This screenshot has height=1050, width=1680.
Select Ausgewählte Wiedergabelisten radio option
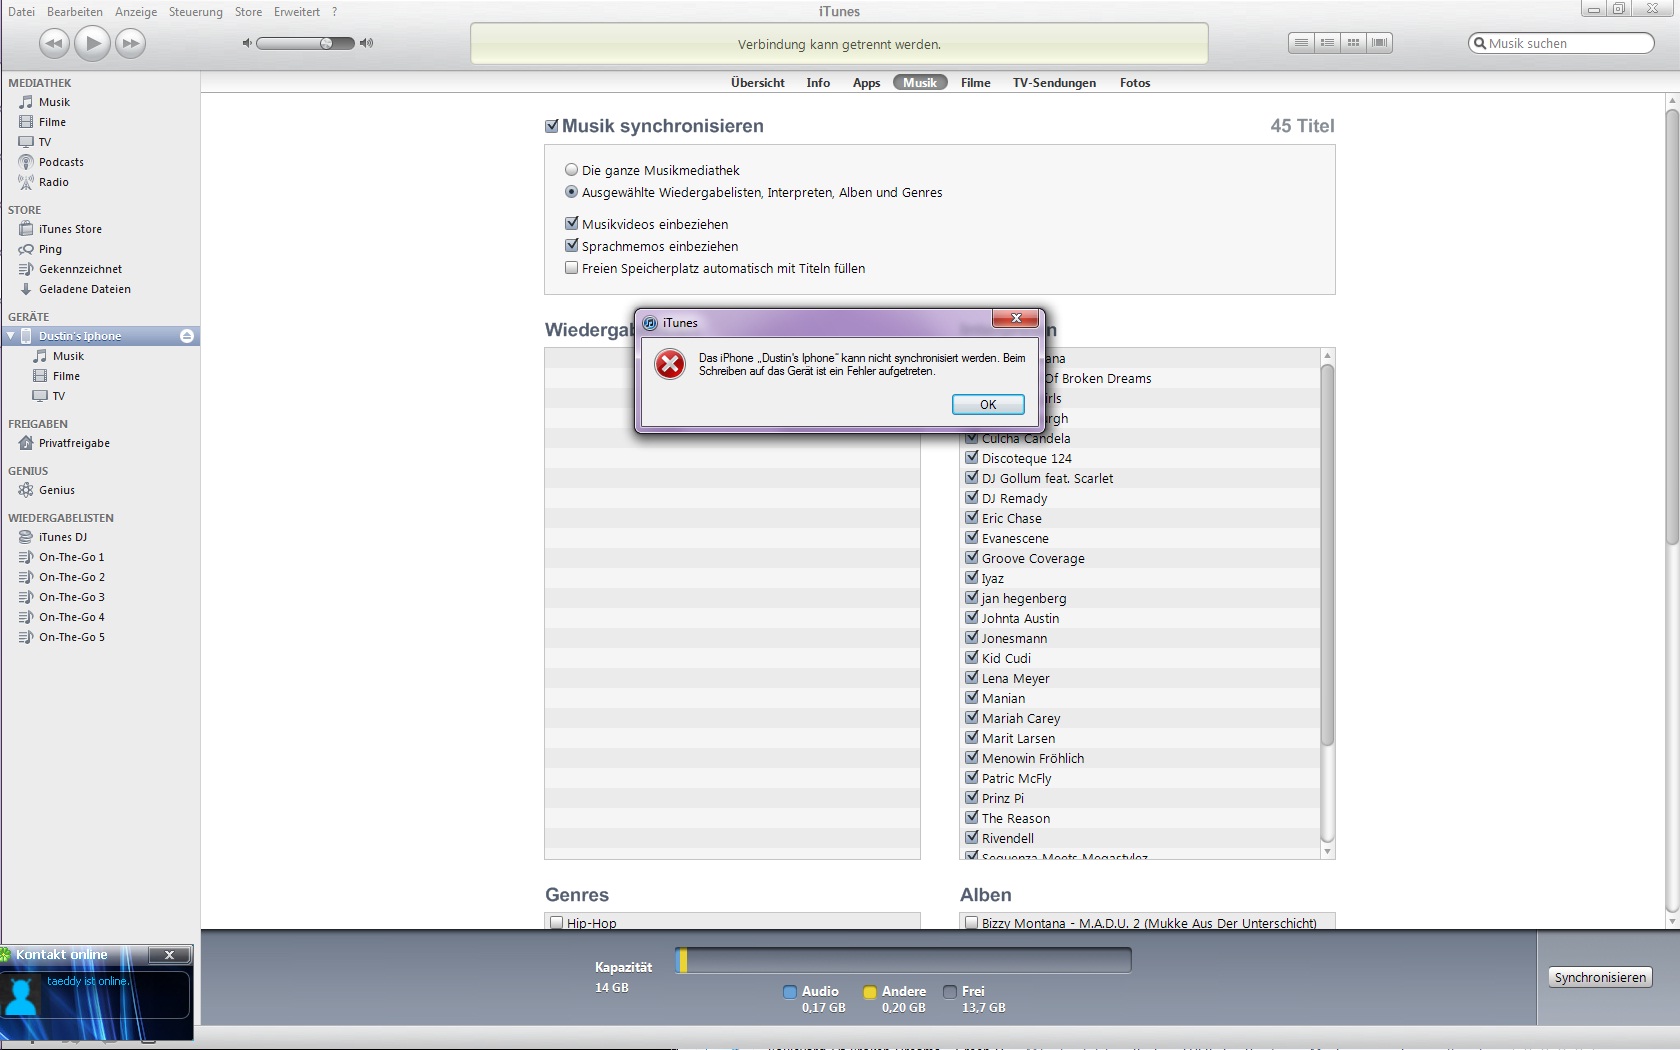[x=571, y=192]
